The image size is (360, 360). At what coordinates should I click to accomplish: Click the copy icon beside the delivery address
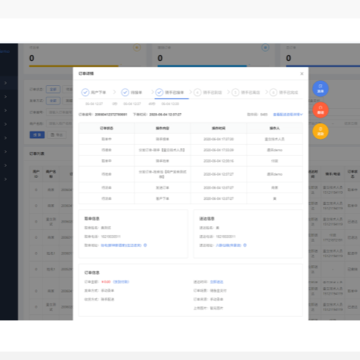point(245,245)
